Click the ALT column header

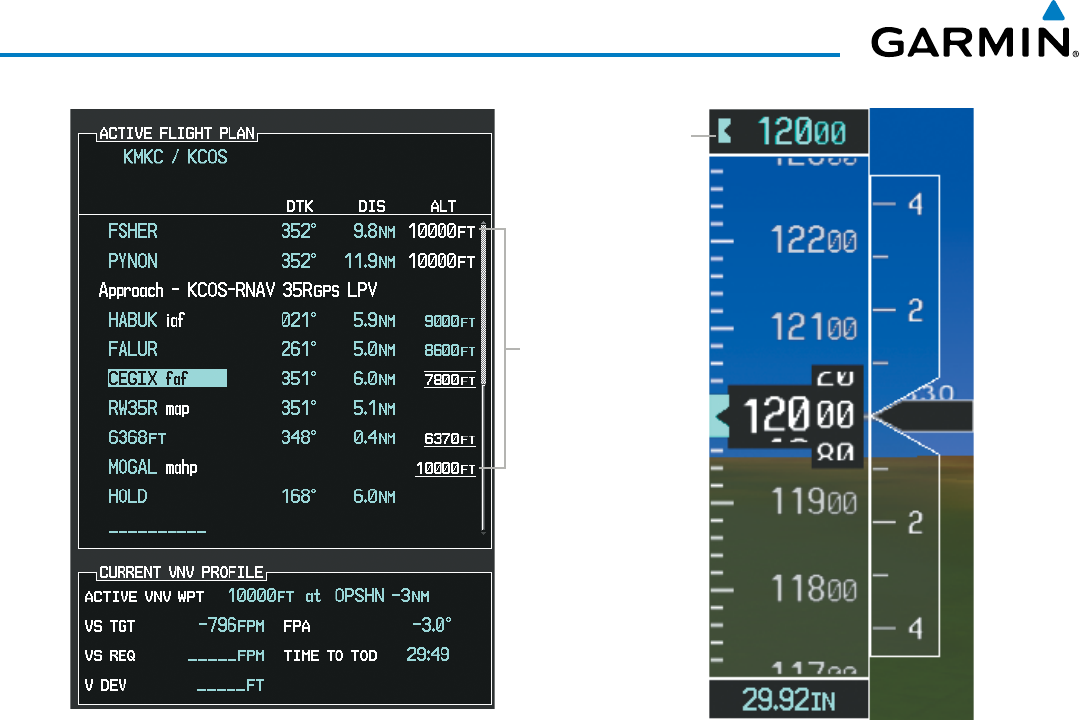pos(443,206)
